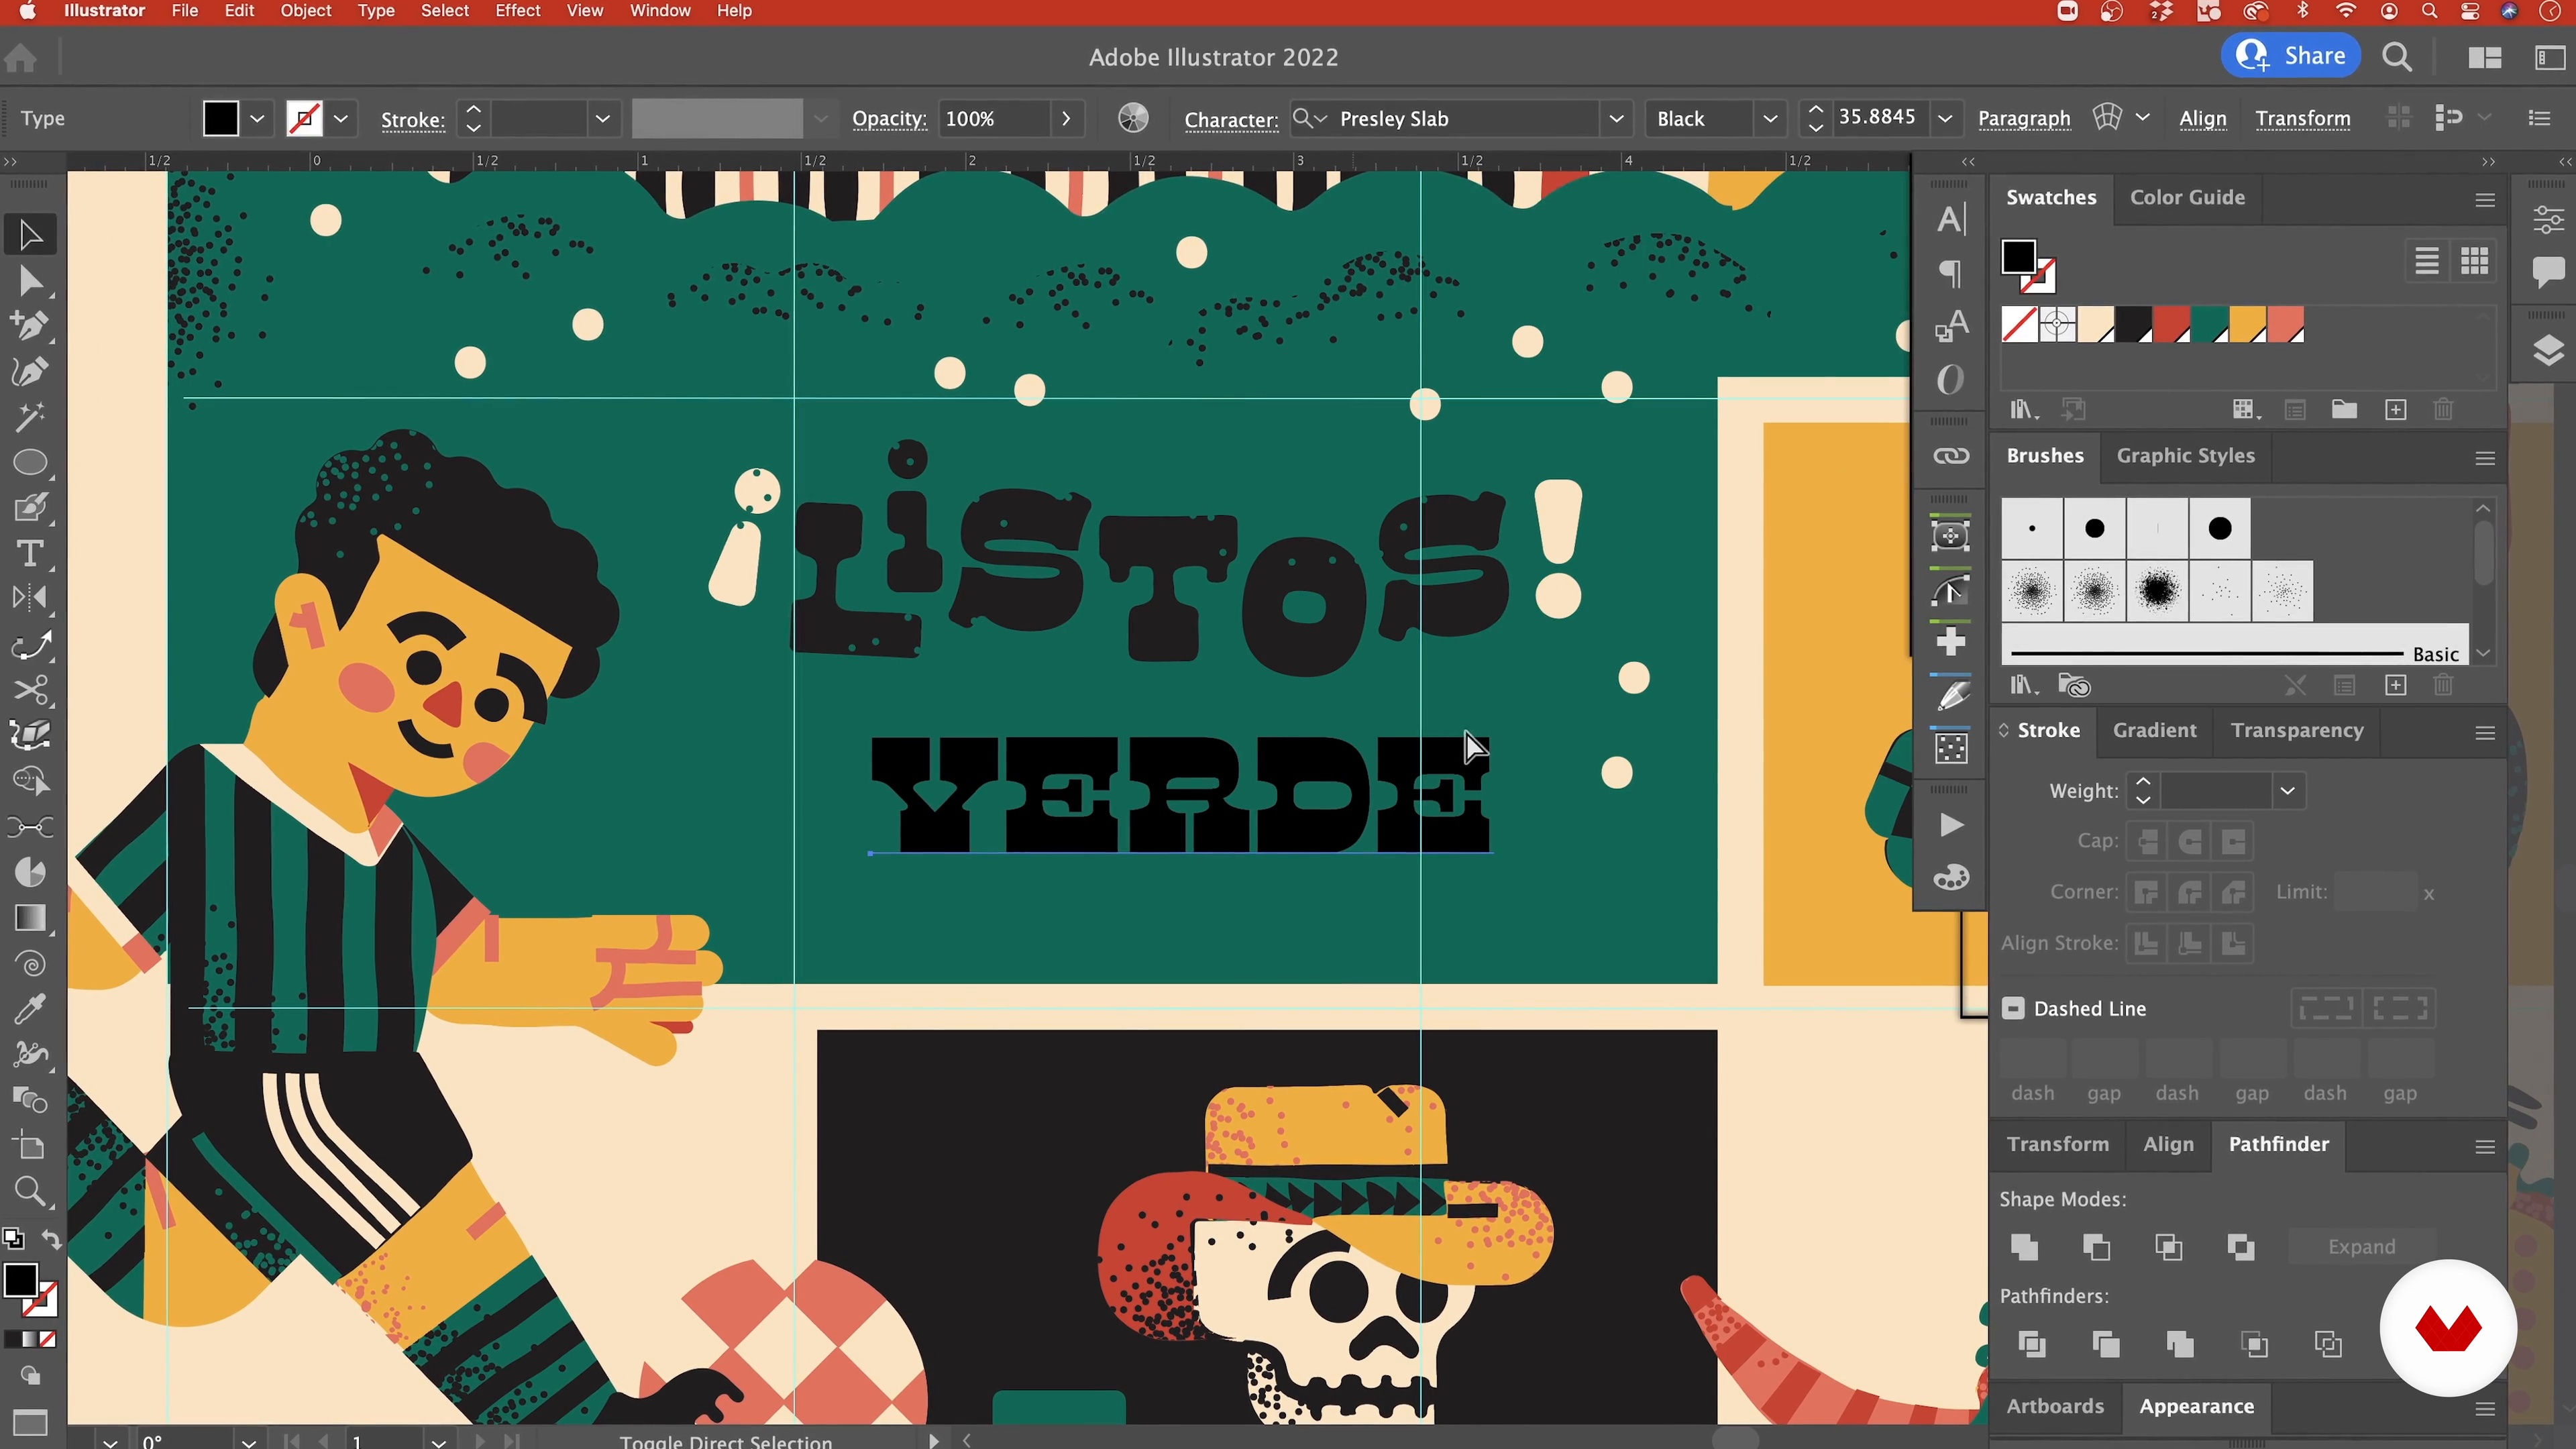Viewport: 2576px width, 1449px height.
Task: Choose preserve exact dash lengths option
Action: (x=2326, y=1008)
